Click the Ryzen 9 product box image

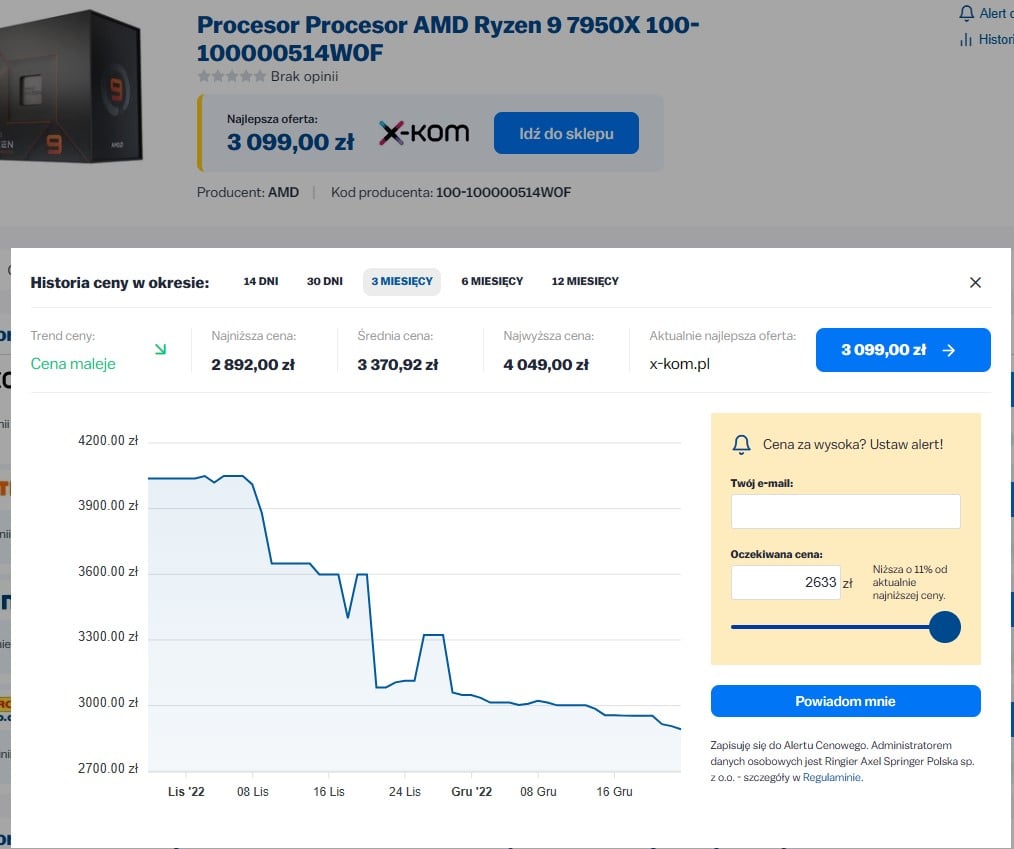pos(71,86)
